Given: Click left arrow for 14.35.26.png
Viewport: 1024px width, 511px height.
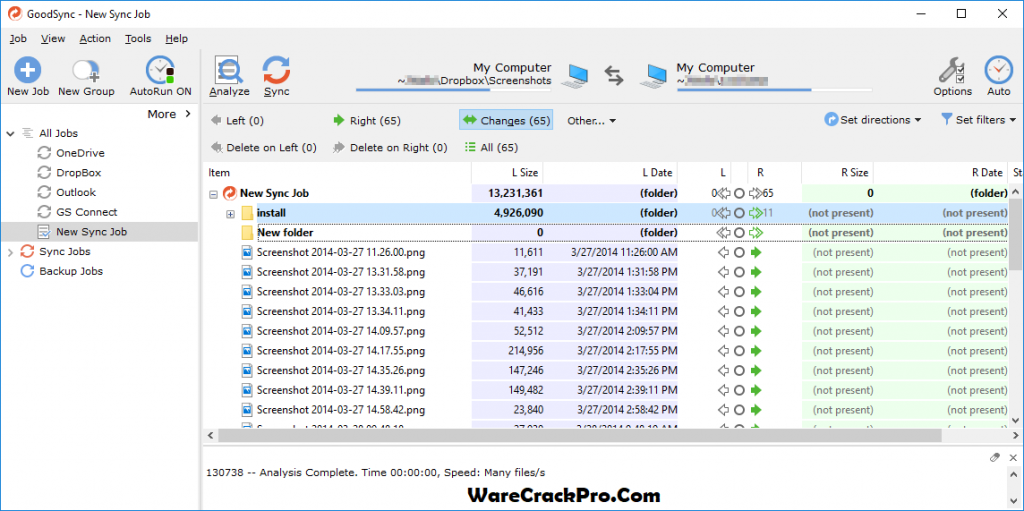Looking at the screenshot, I should [x=723, y=371].
